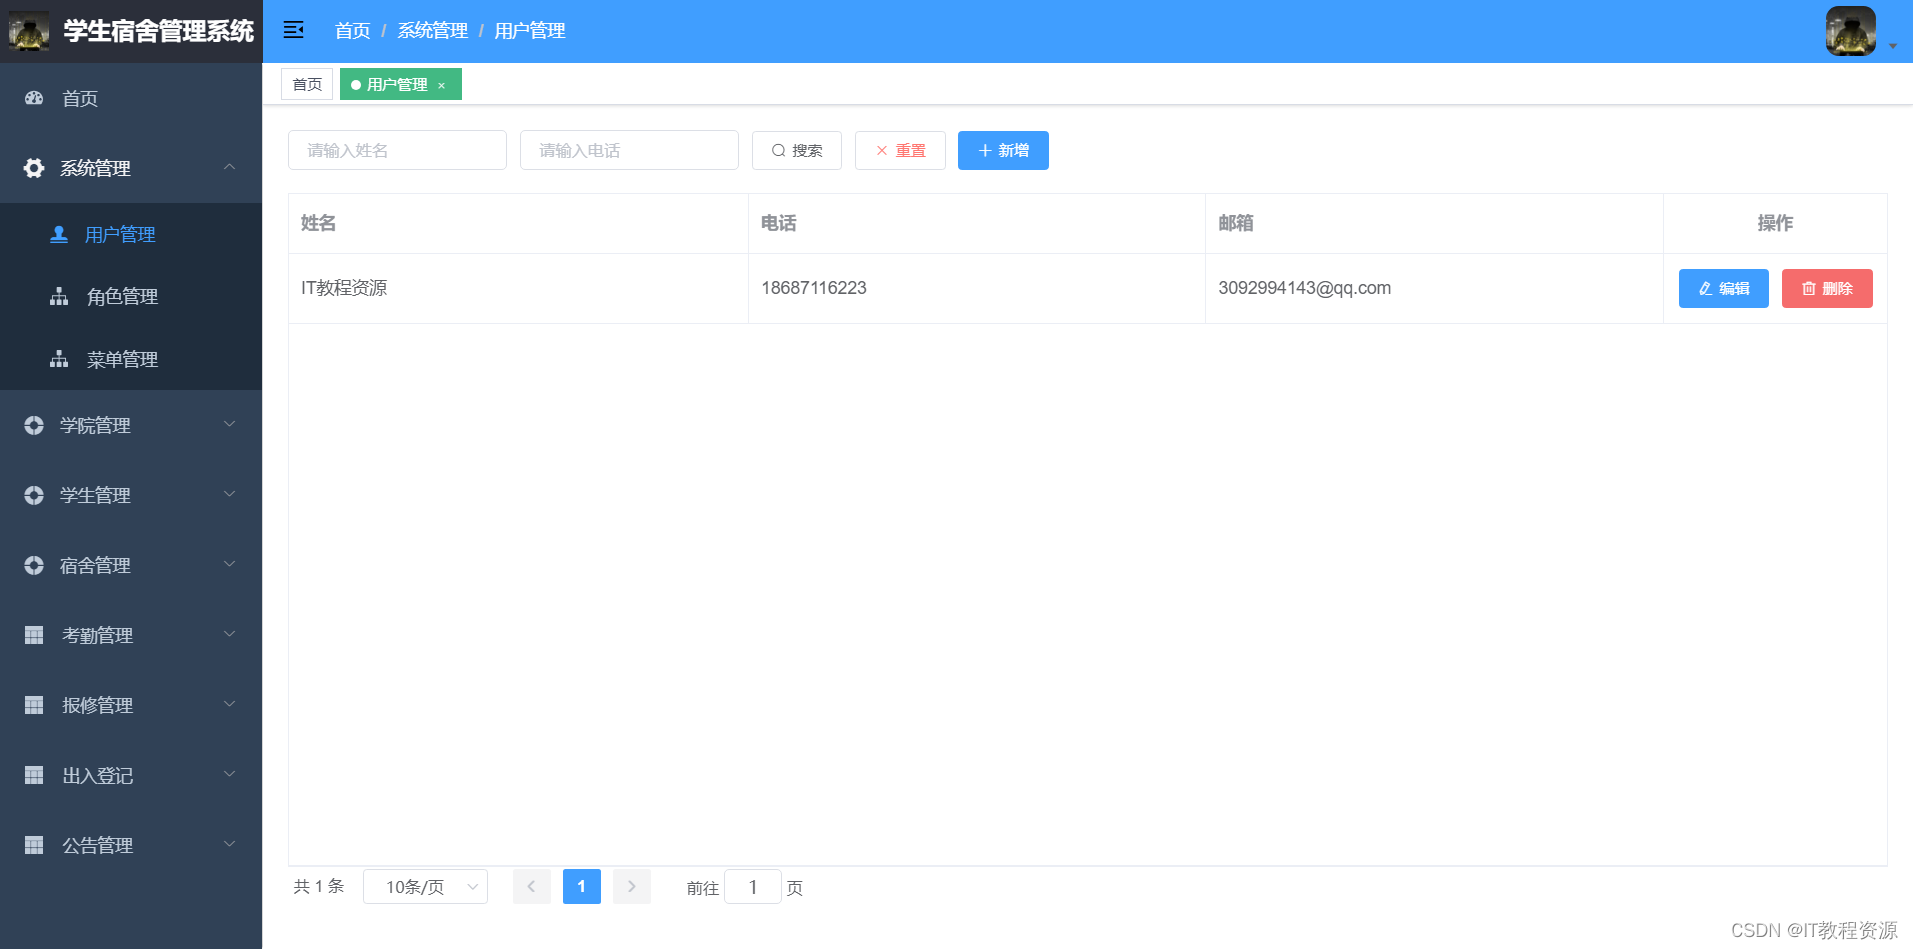This screenshot has height=949, width=1913.
Task: Click the 共 1 条 total count text
Action: click(x=319, y=886)
